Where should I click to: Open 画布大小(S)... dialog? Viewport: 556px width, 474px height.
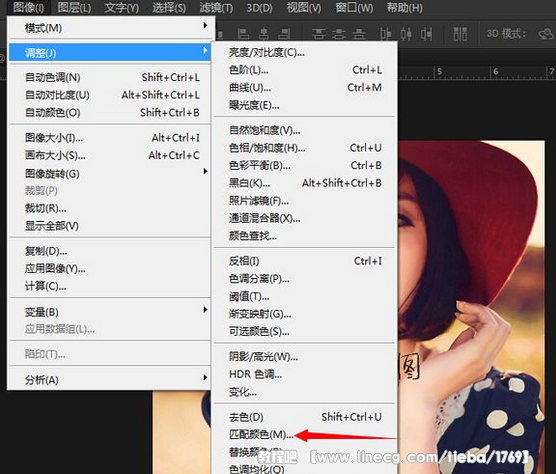109,155
